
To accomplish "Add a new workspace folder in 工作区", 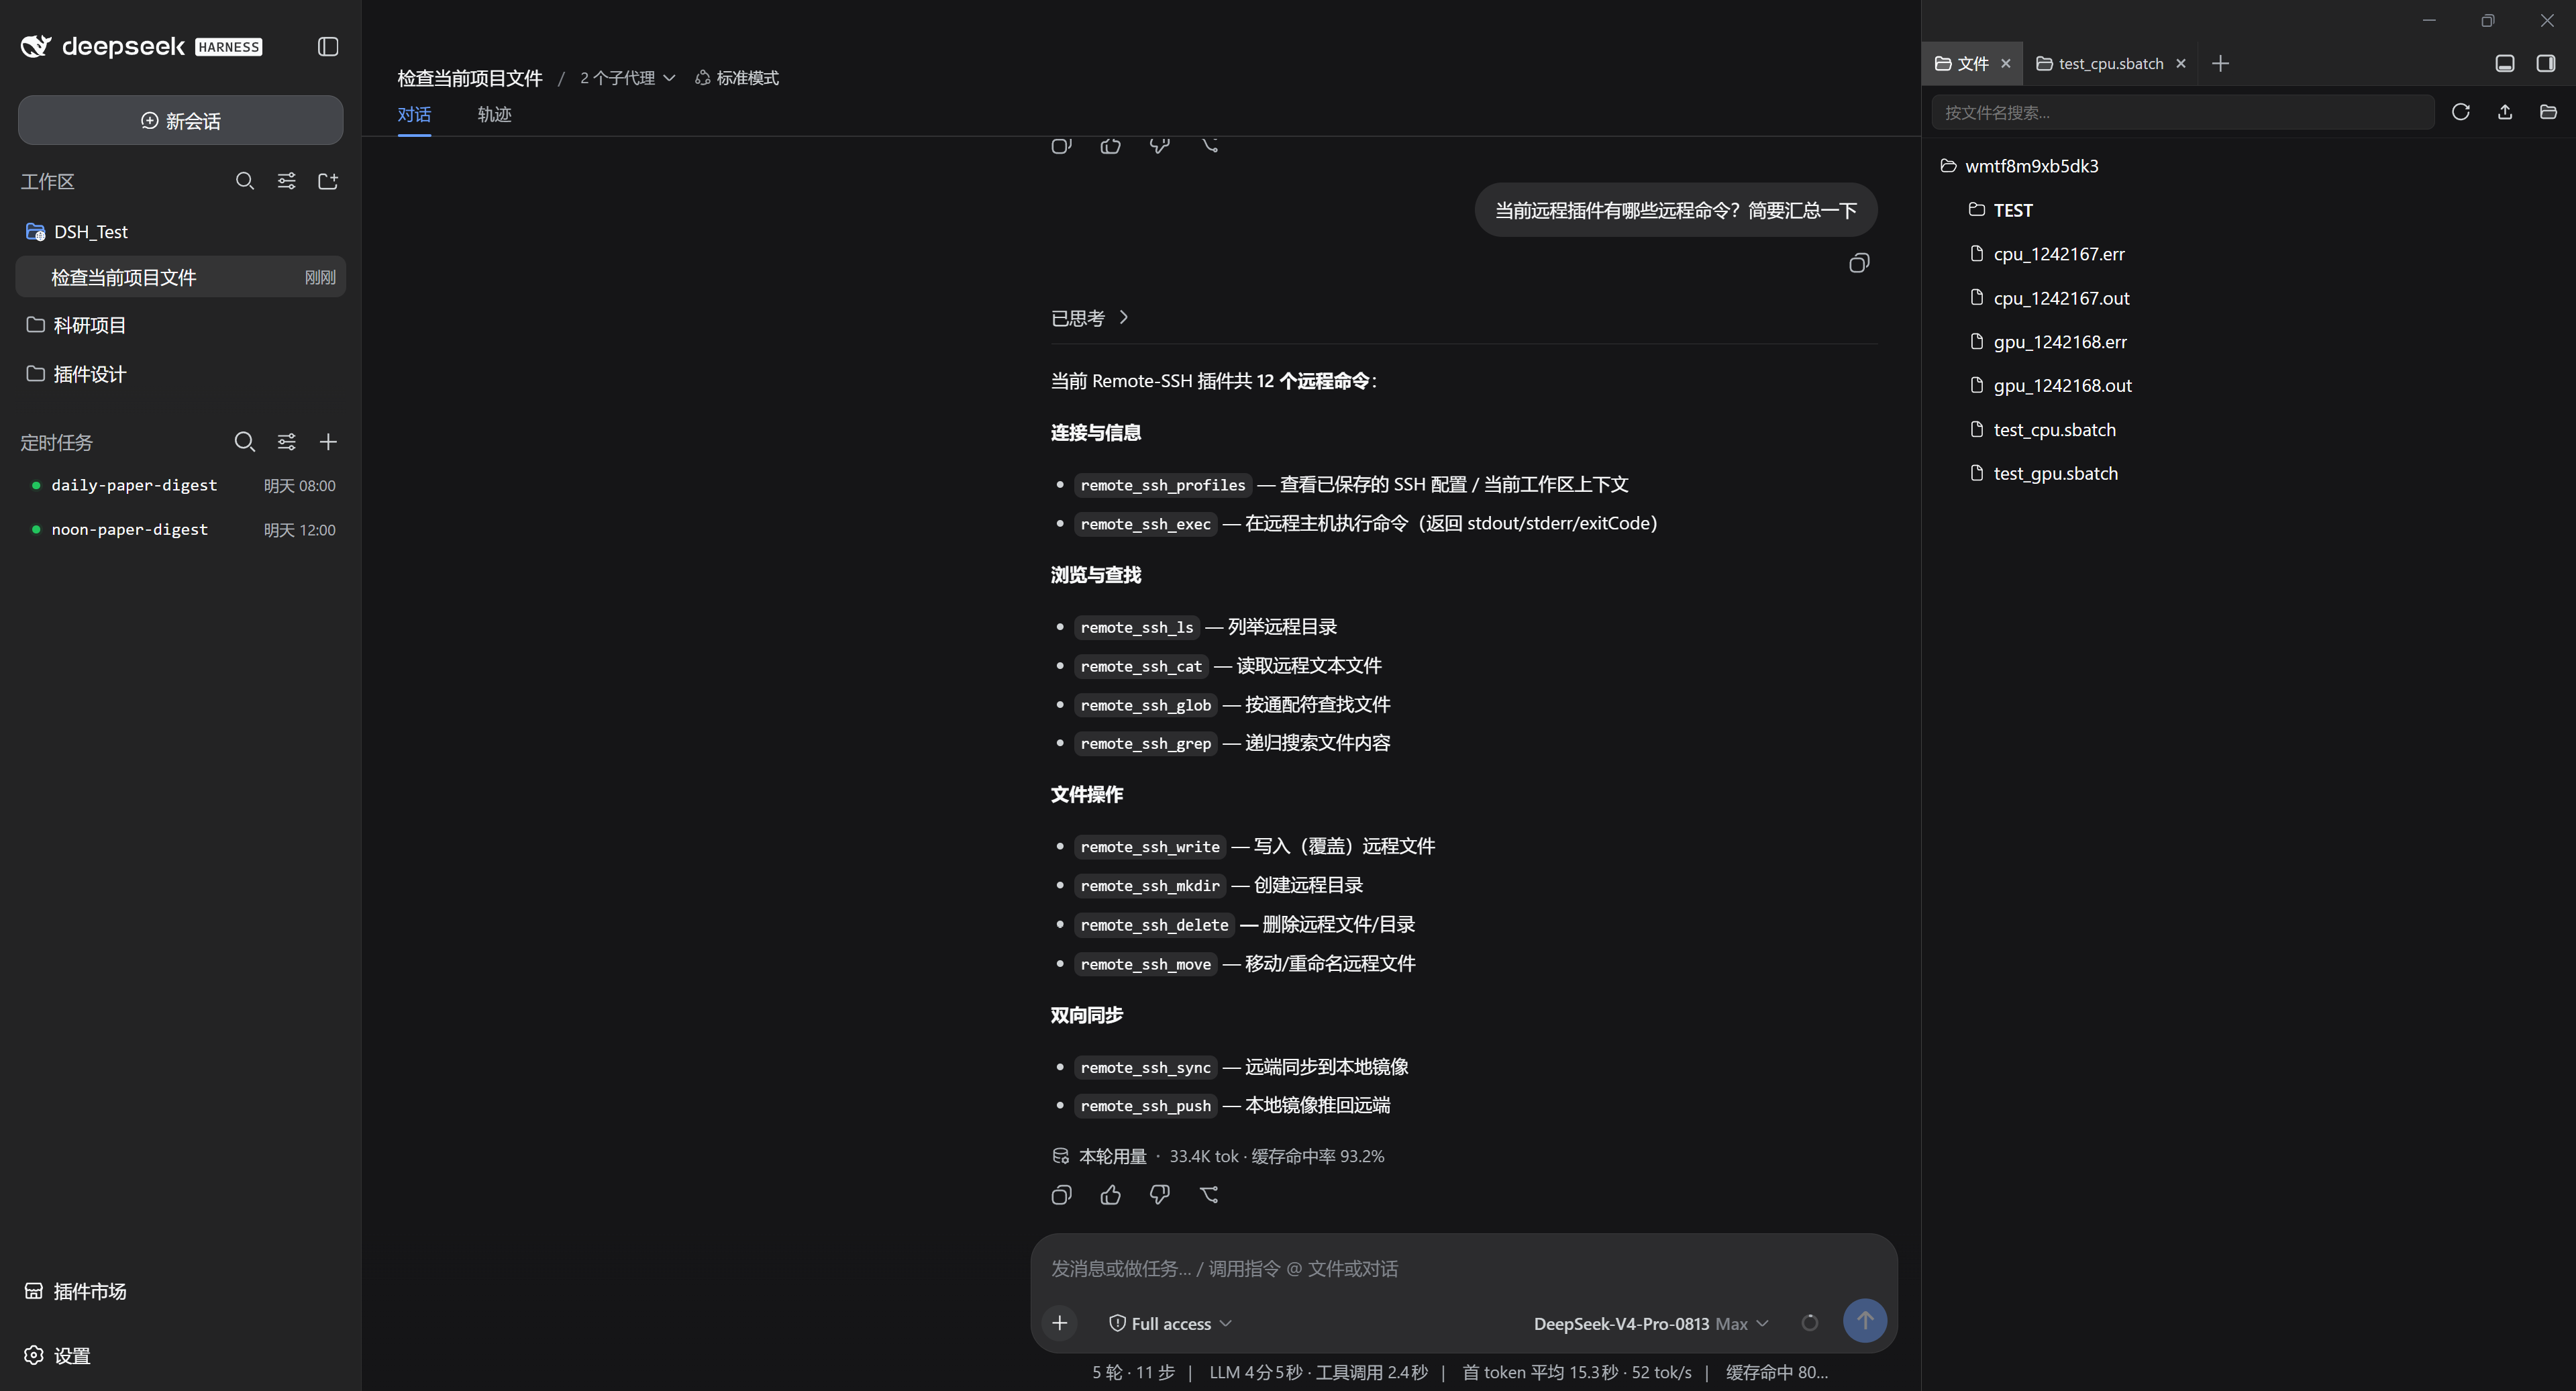I will click(328, 181).
